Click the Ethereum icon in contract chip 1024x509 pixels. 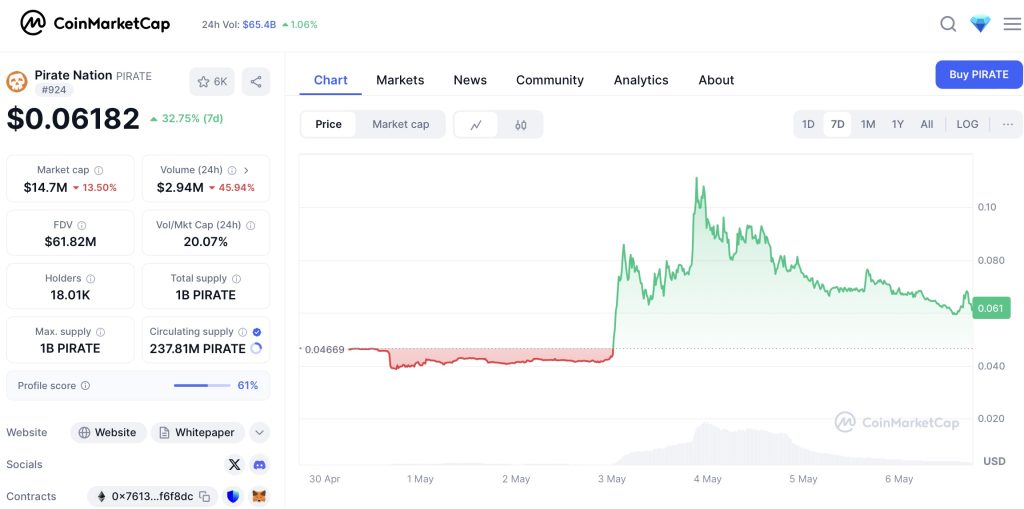pyautogui.click(x=101, y=497)
